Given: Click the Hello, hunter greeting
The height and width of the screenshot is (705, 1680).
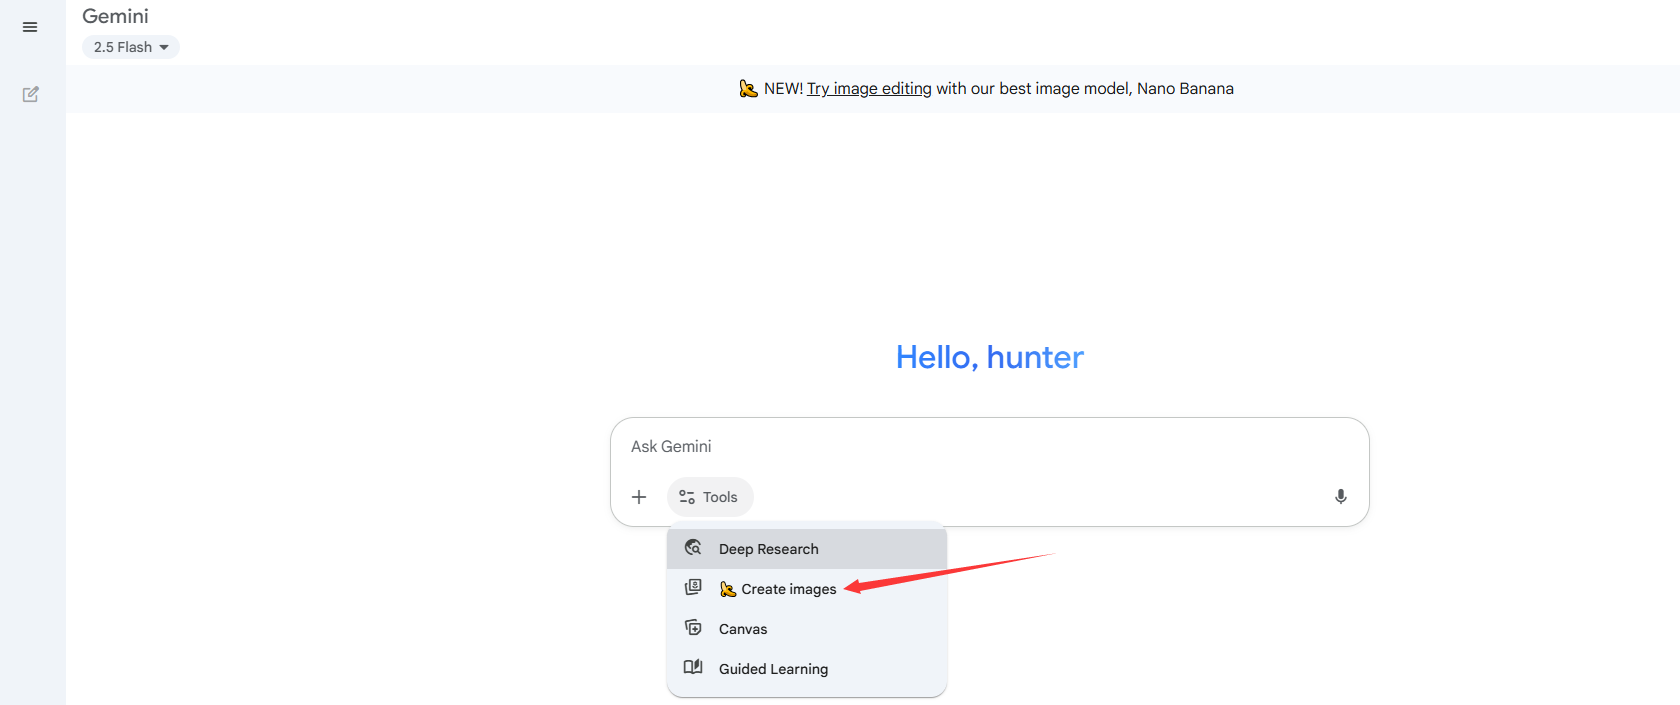Looking at the screenshot, I should click(x=990, y=357).
